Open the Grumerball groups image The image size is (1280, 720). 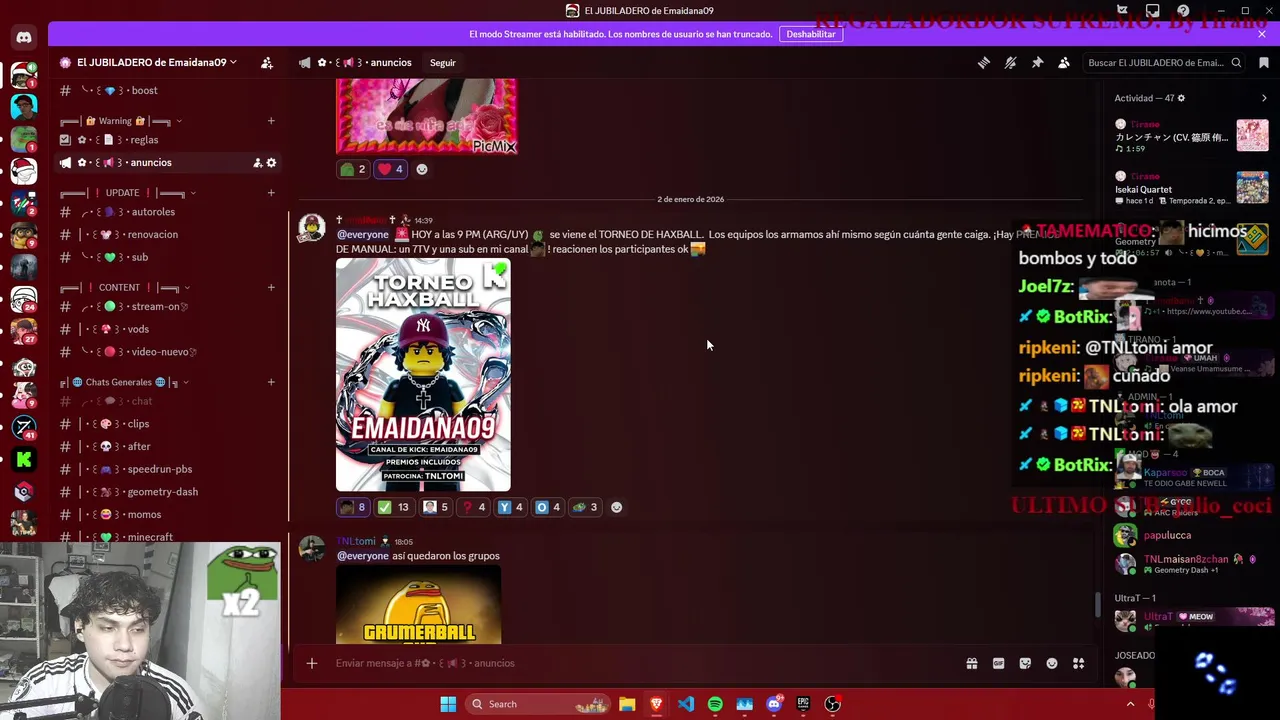pyautogui.click(x=418, y=604)
